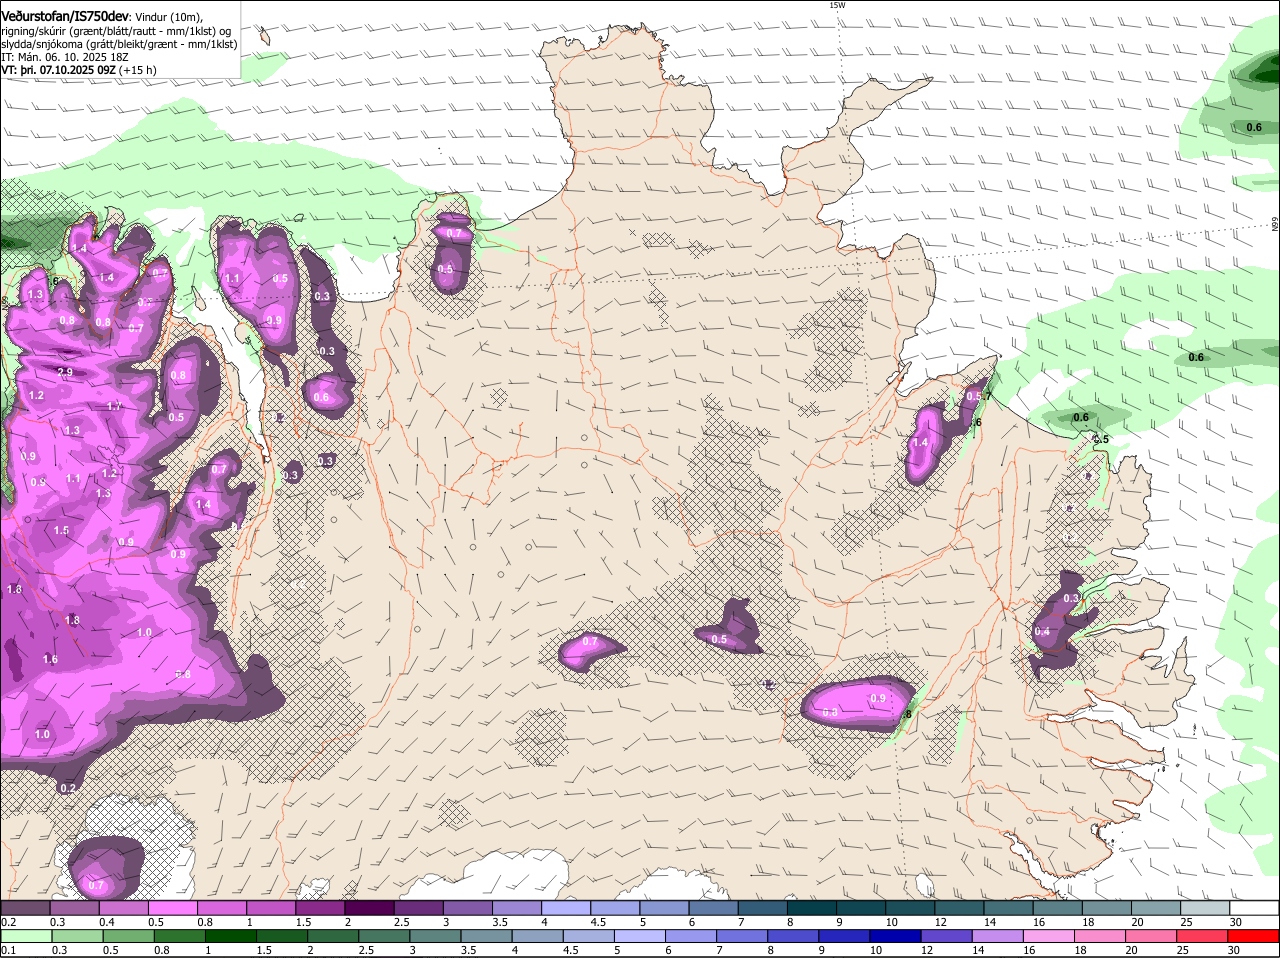Screen dimensions: 1280x958
Task: Click the rain-row legend swatch between 0.5 and 0.8
Action: coord(129,936)
